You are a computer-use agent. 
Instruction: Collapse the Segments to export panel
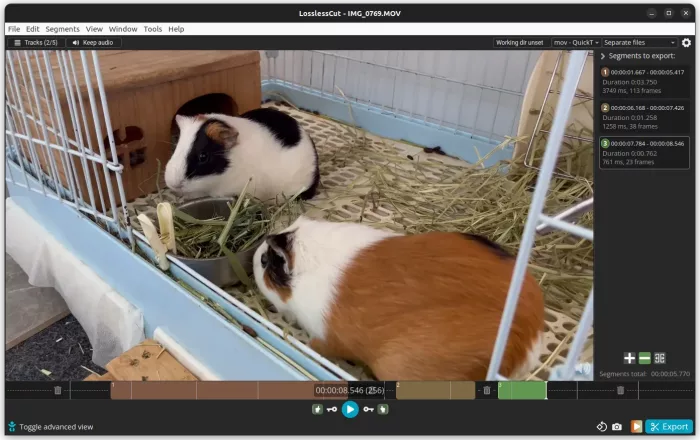point(603,56)
